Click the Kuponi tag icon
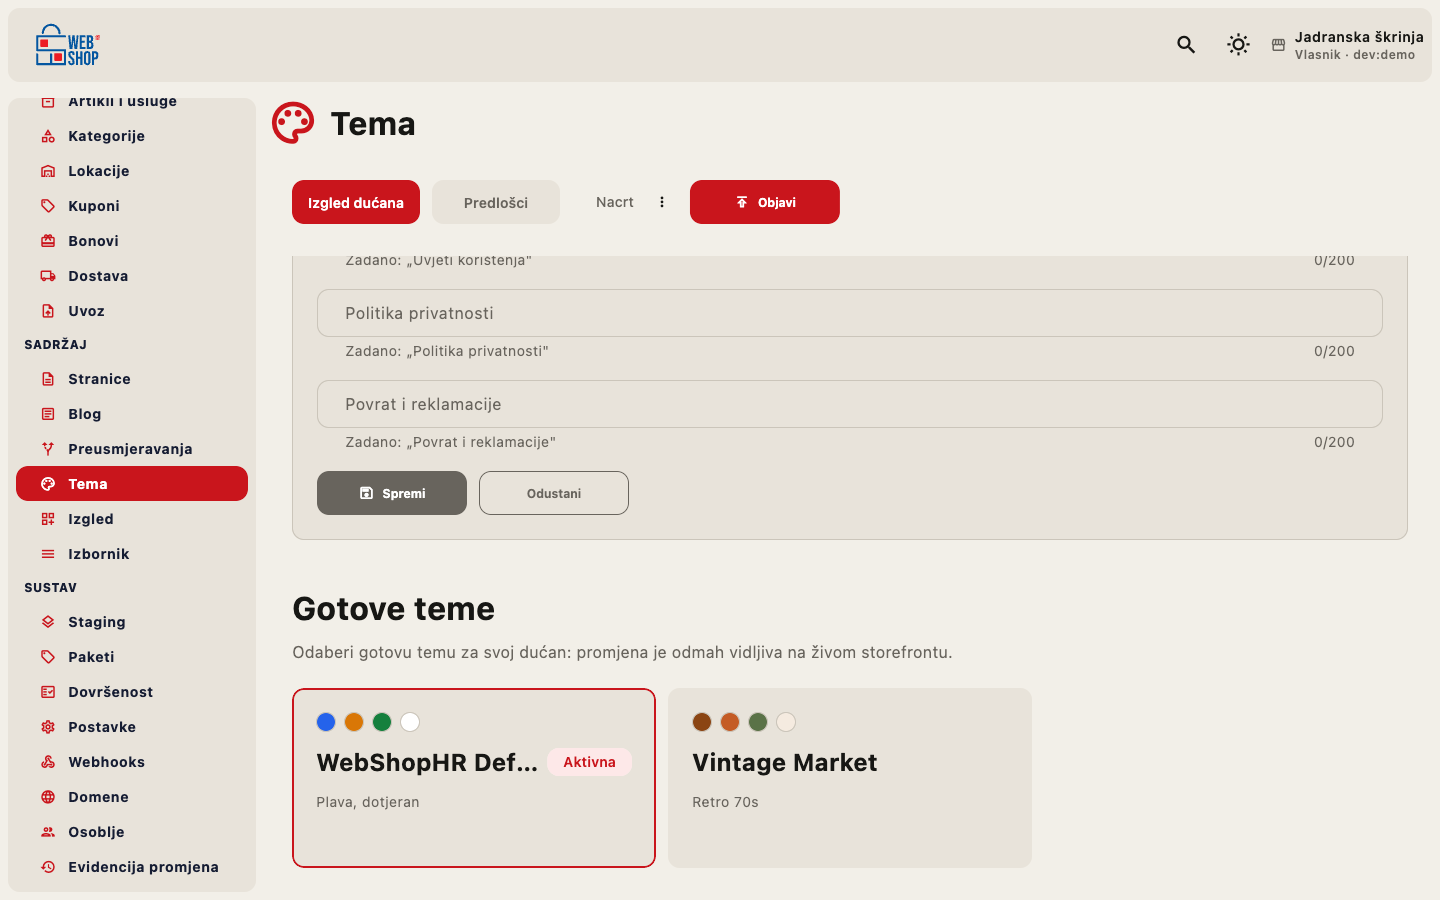This screenshot has height=900, width=1440. point(48,206)
